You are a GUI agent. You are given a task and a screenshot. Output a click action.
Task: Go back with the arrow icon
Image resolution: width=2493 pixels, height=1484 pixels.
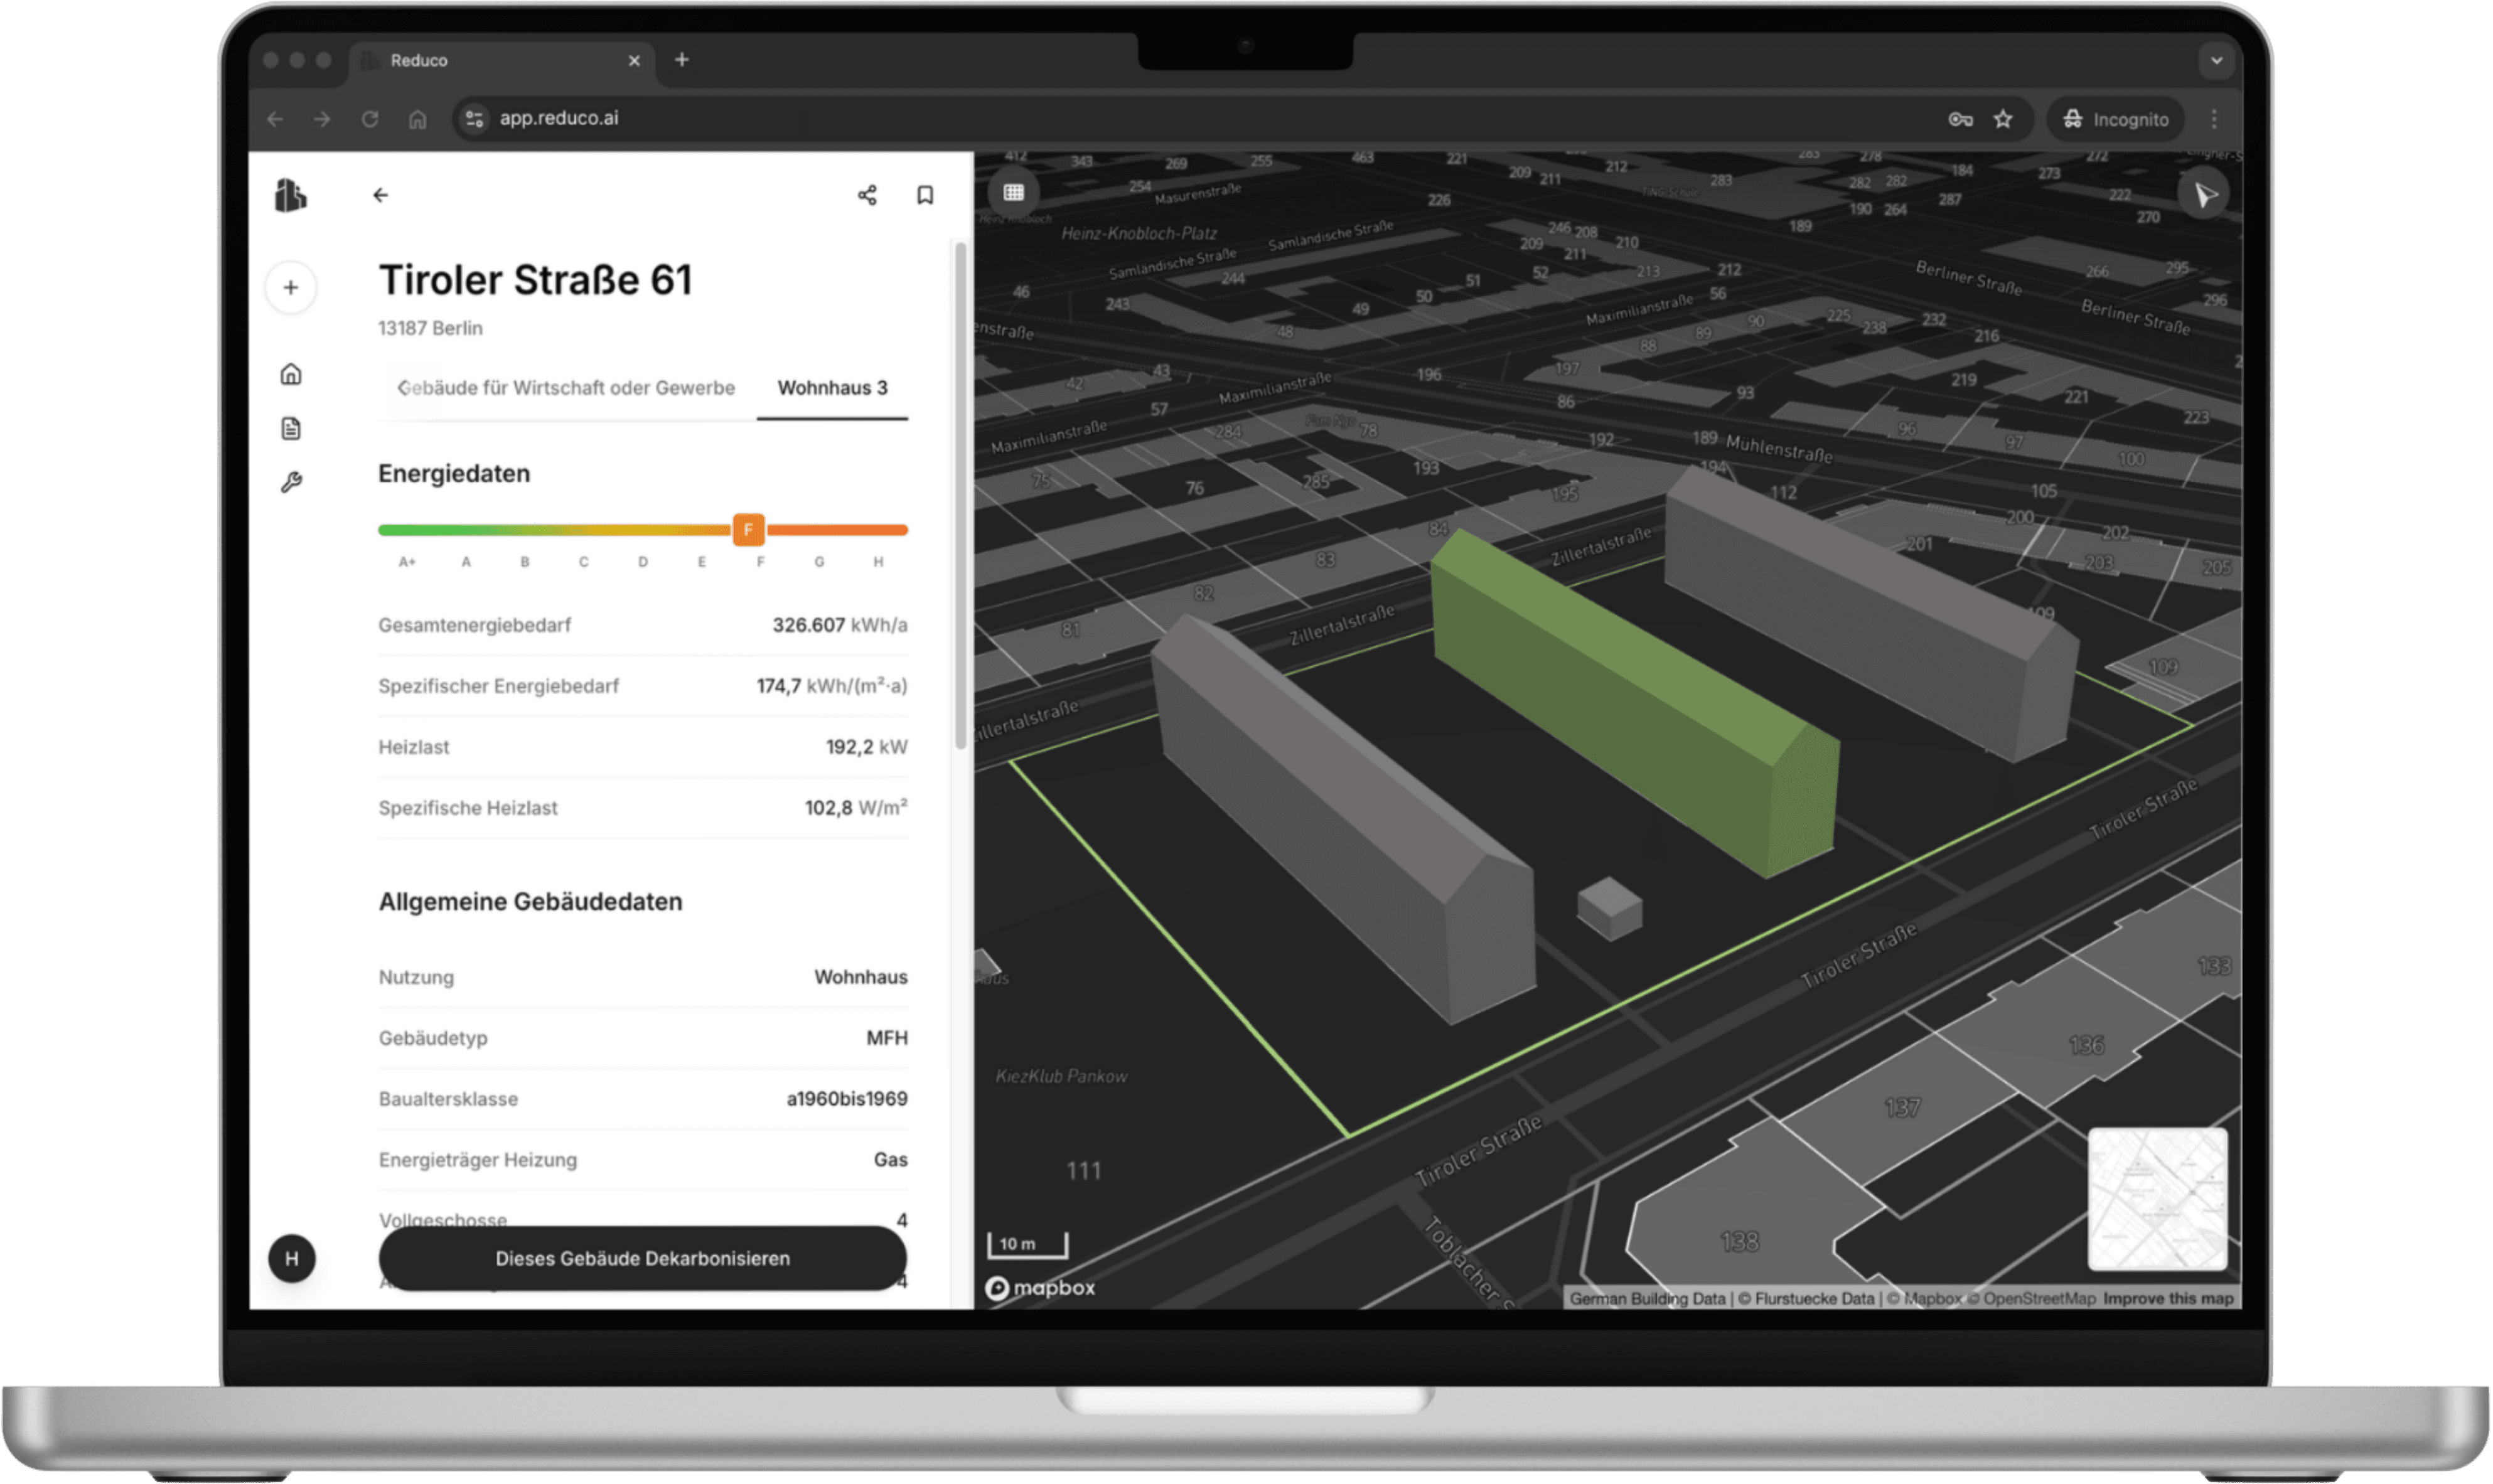(x=381, y=195)
